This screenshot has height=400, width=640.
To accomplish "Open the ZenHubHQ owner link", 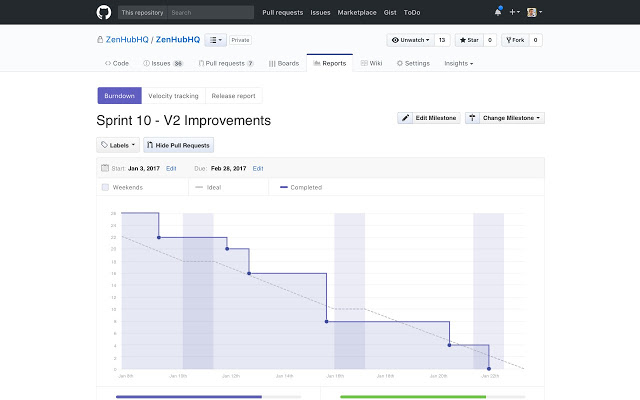I will click(127, 40).
